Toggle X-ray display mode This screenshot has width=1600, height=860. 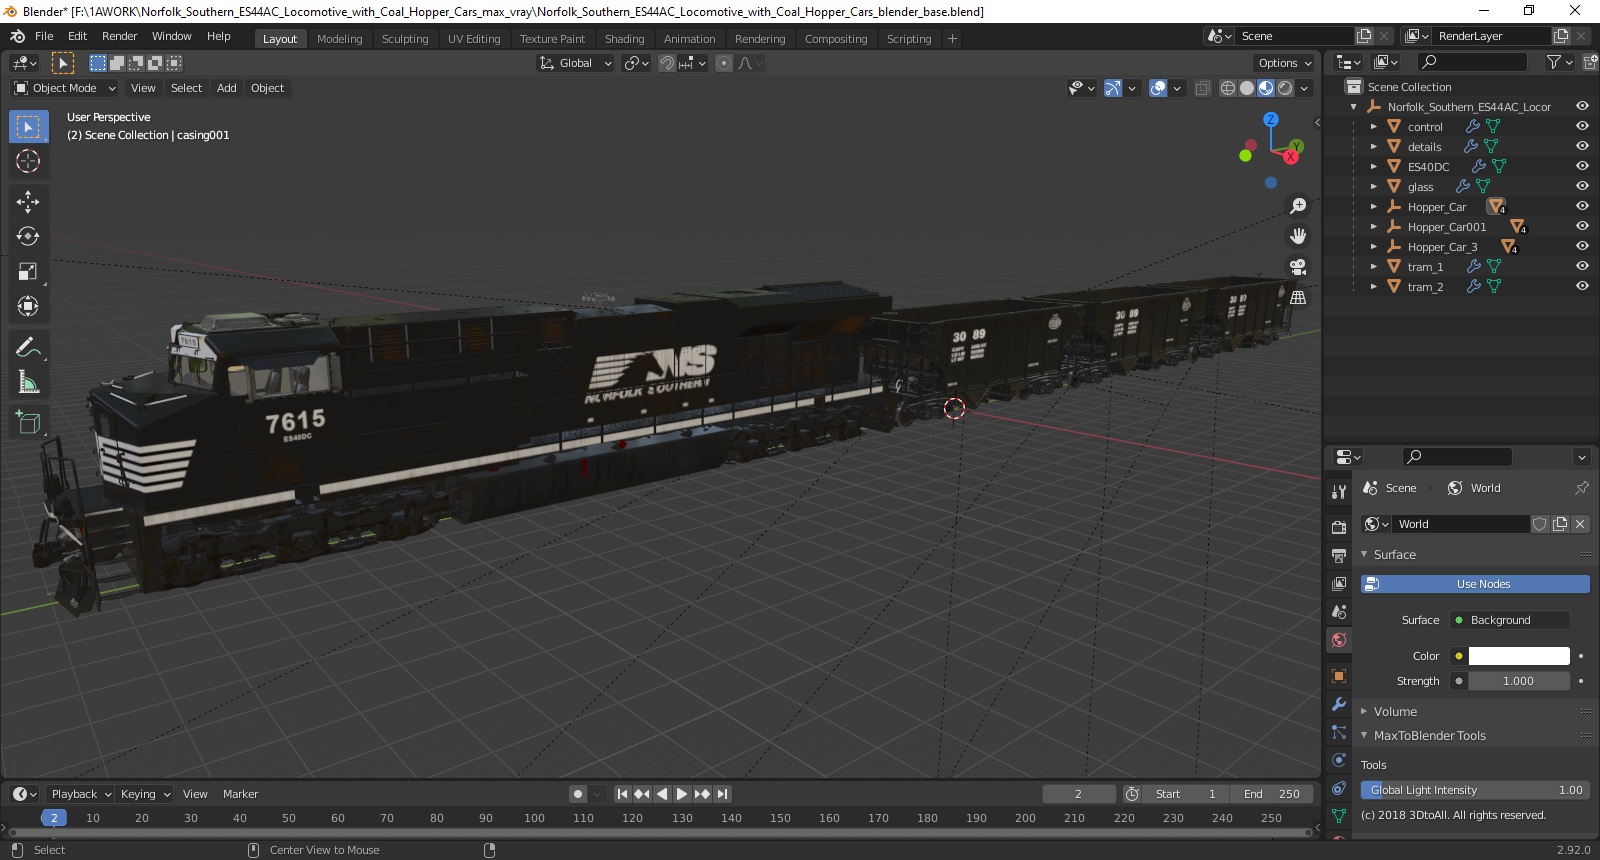1202,88
